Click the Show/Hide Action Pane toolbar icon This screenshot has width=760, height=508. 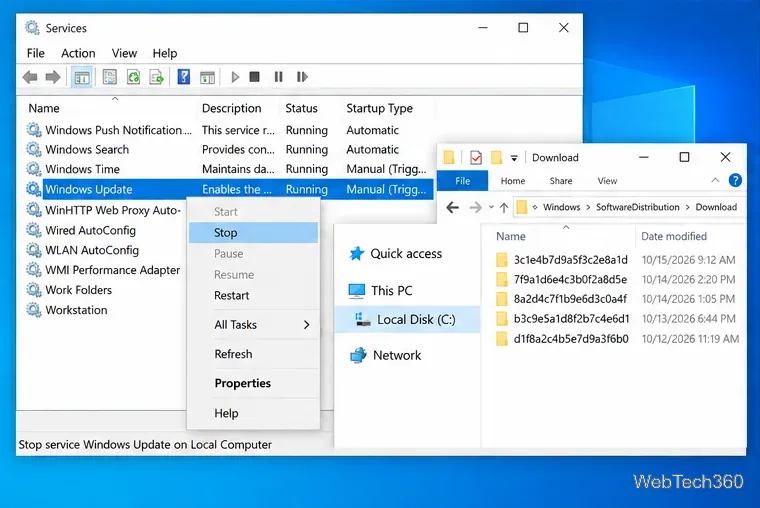click(x=207, y=77)
